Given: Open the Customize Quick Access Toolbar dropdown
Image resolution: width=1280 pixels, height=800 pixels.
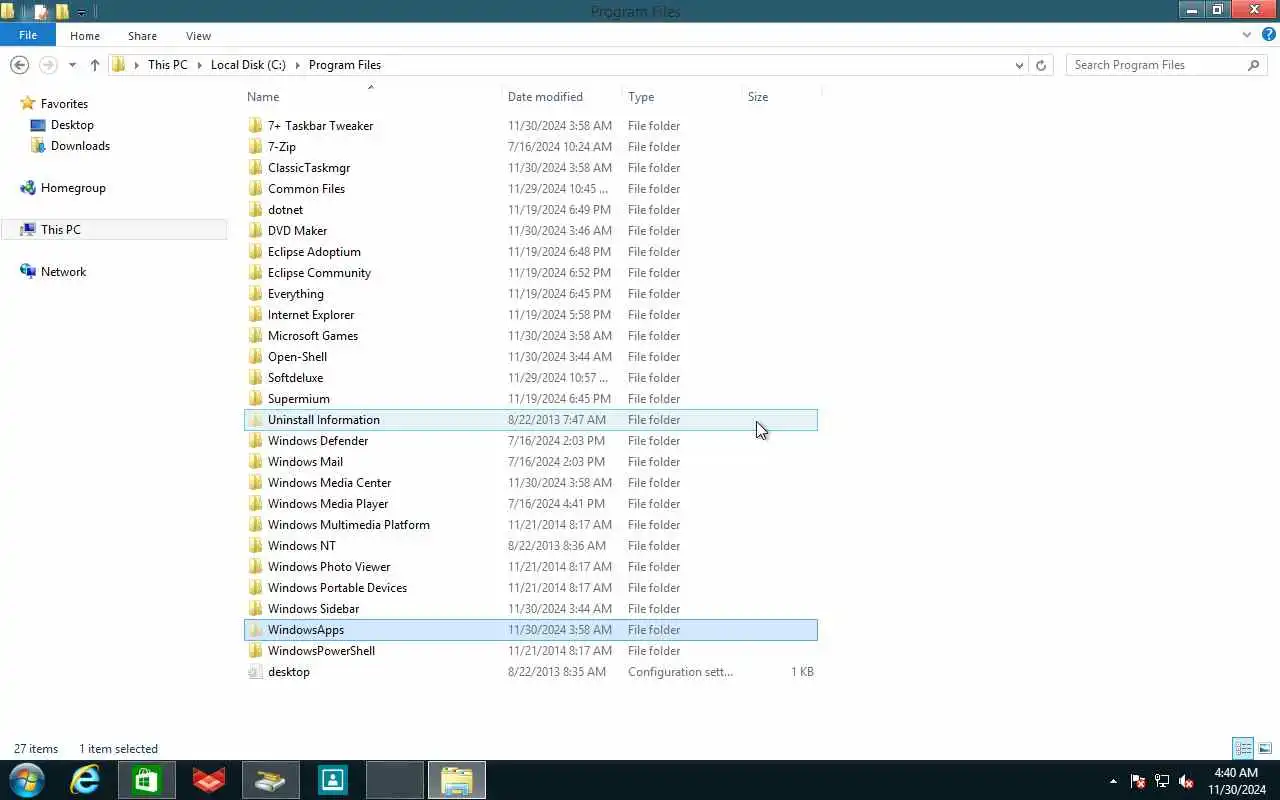Looking at the screenshot, I should [82, 12].
